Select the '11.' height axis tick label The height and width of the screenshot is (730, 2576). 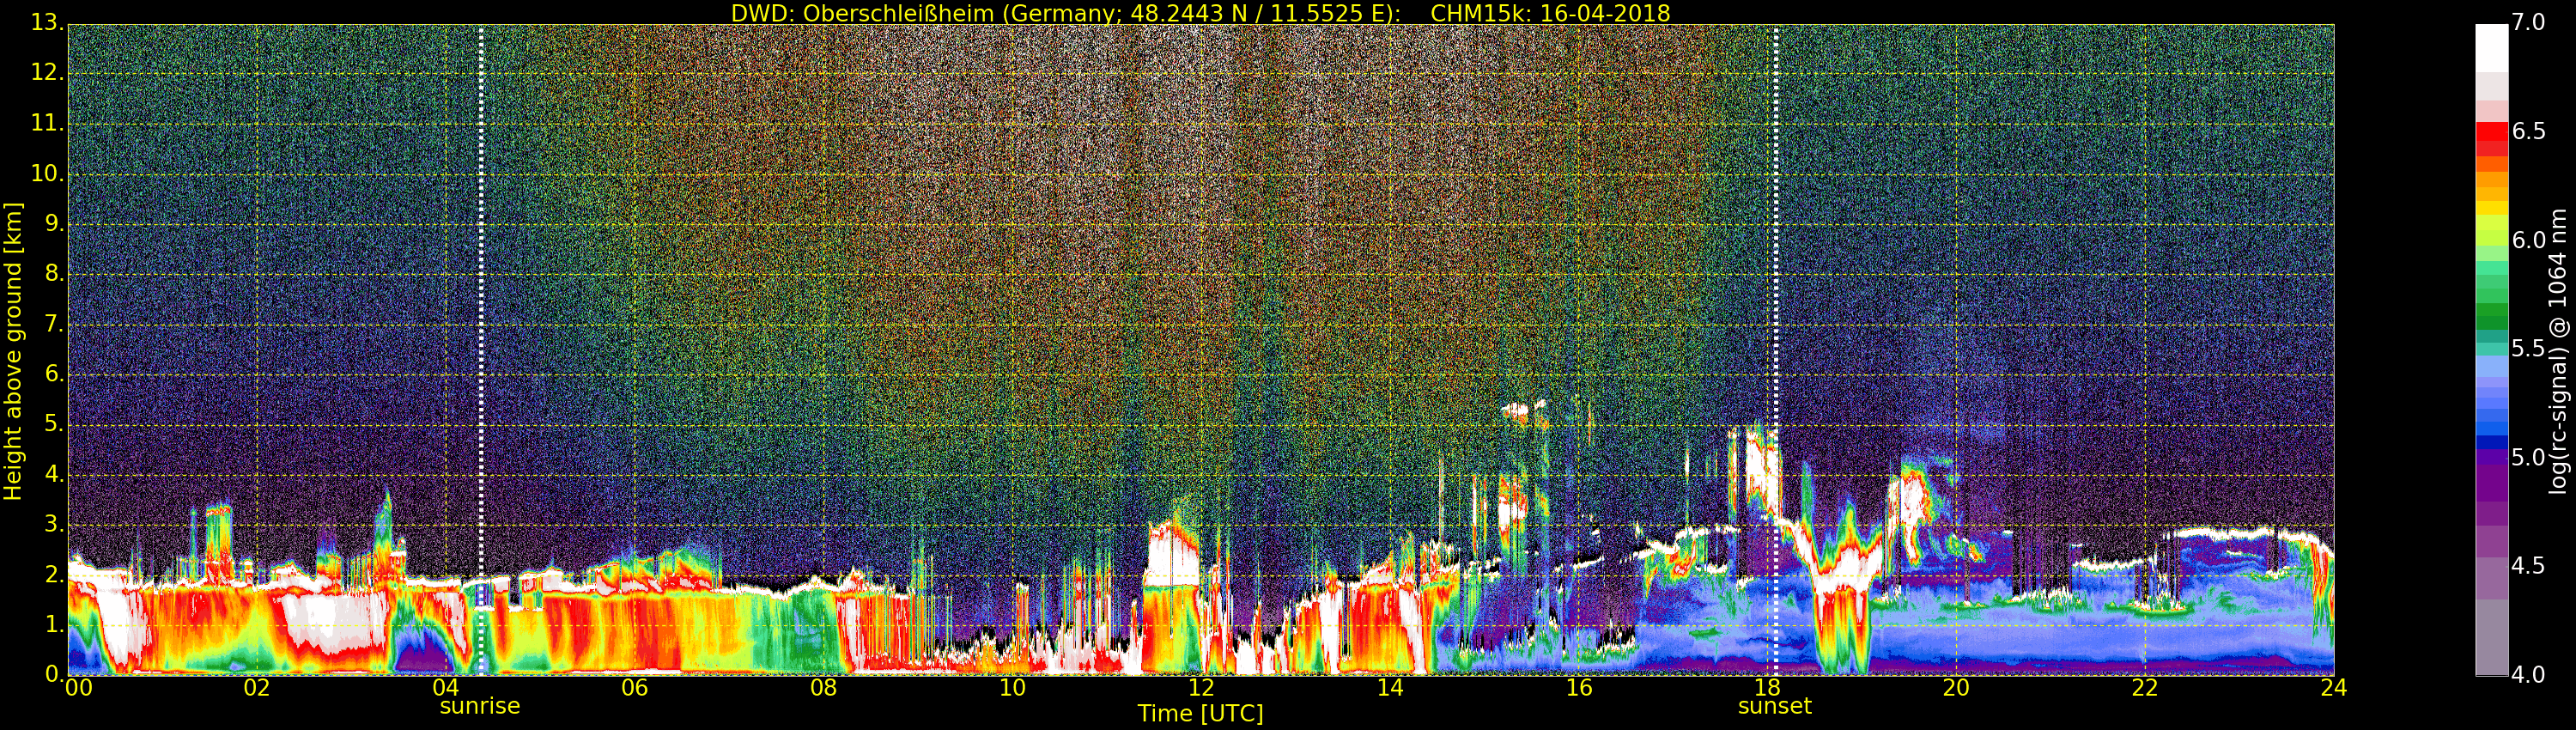(x=47, y=124)
